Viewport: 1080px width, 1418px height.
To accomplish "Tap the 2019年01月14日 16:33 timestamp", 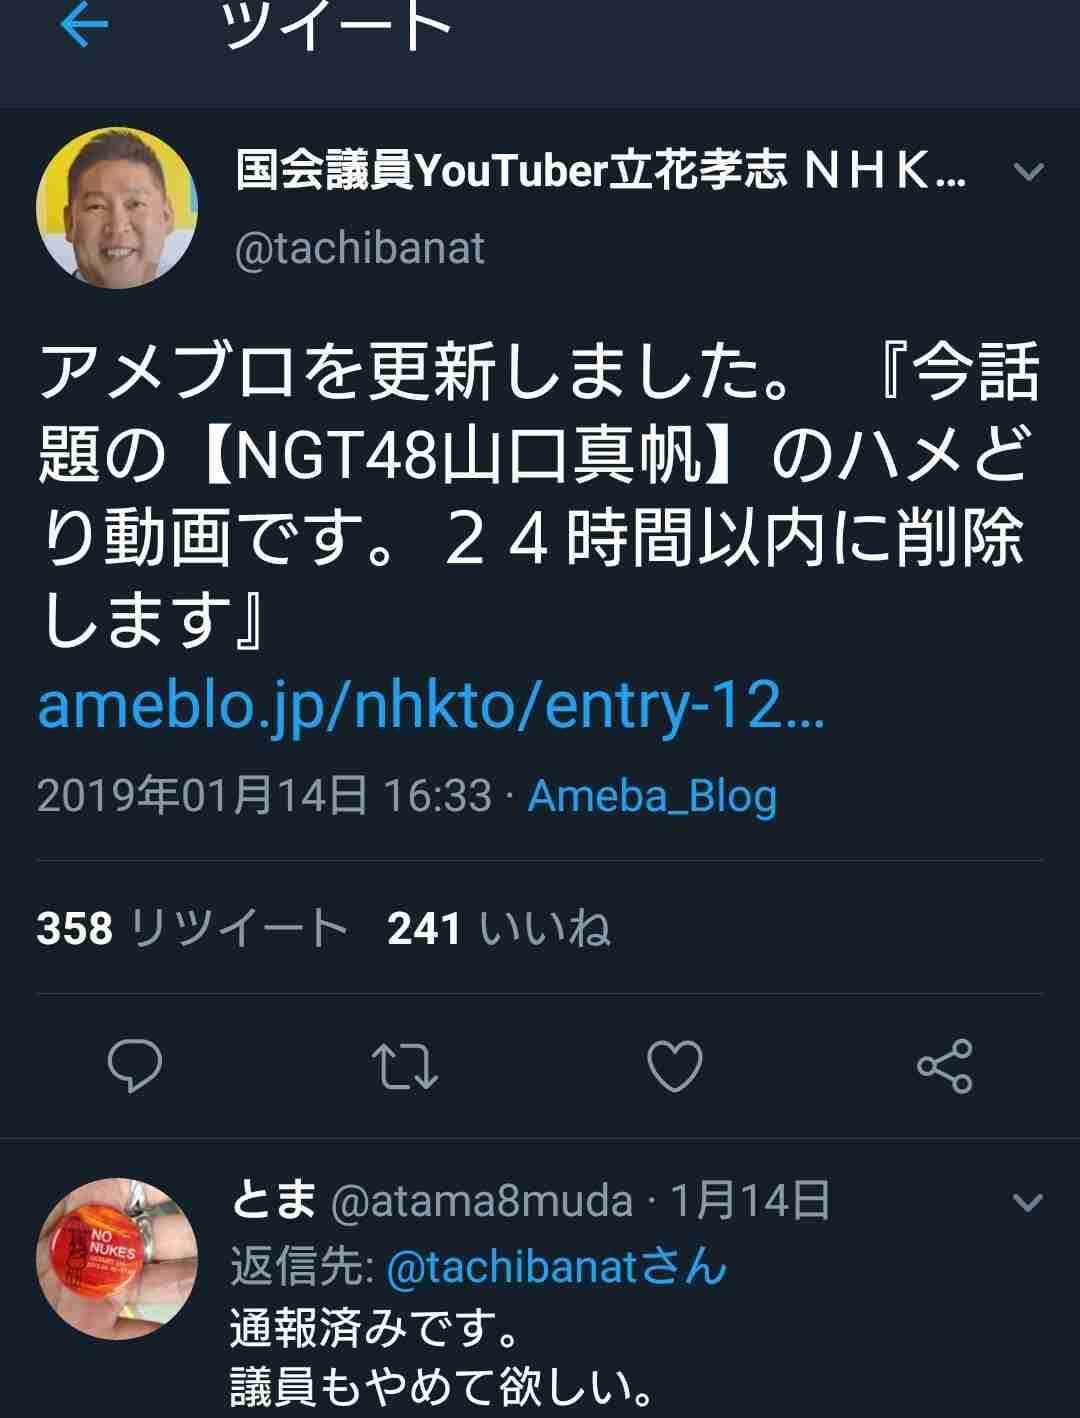I will click(x=265, y=796).
